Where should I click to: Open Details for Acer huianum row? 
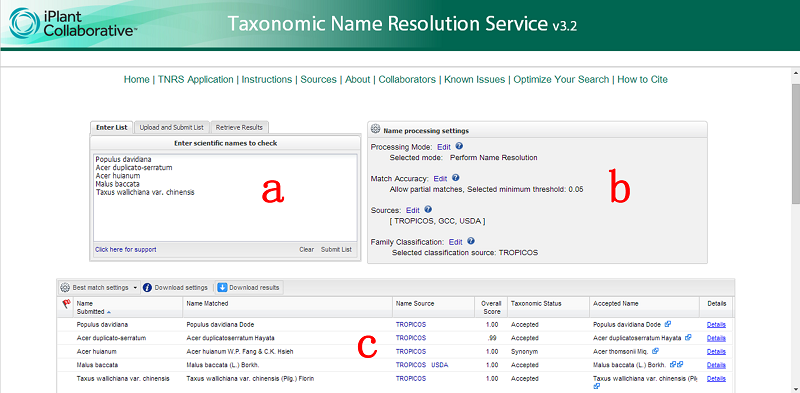coord(716,352)
